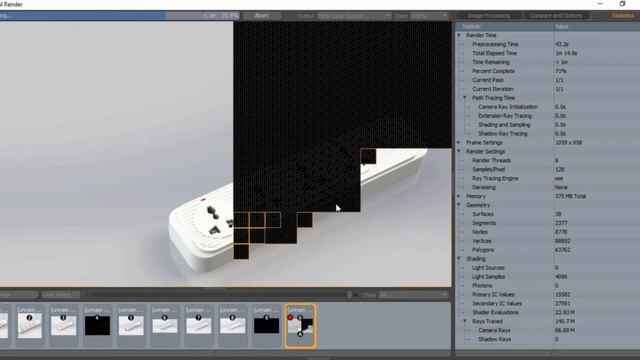
Task: Click the red marker on the active thumbnail
Action: 290,318
